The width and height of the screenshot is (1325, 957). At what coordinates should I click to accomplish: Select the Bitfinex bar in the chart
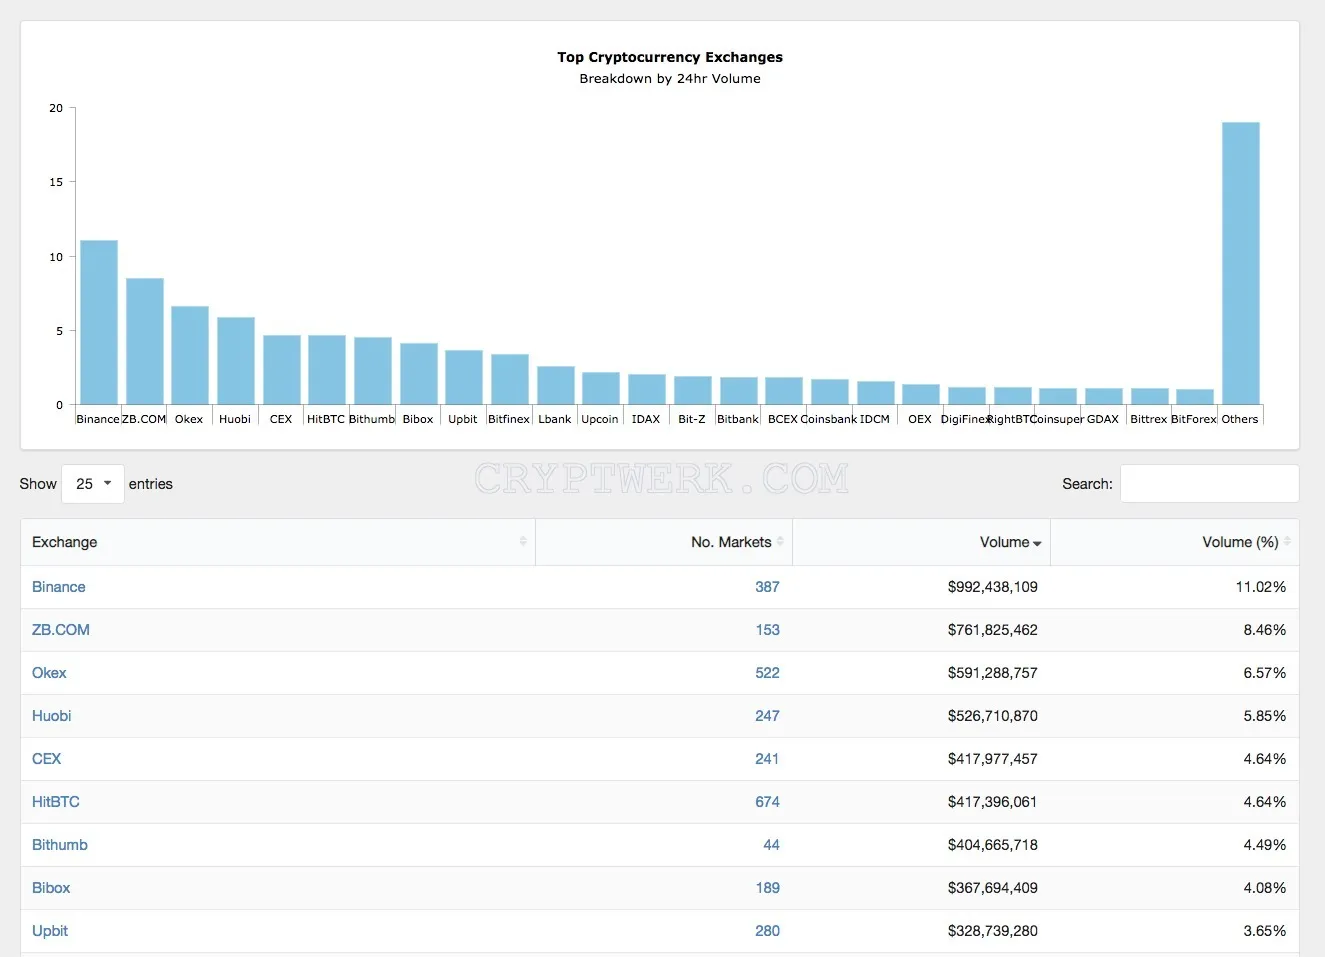point(510,379)
